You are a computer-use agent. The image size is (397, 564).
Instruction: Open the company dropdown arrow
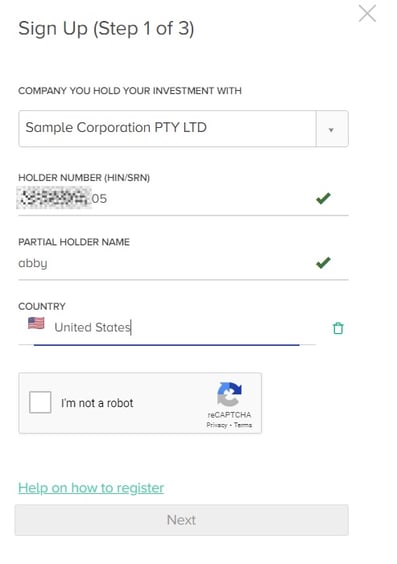(332, 129)
